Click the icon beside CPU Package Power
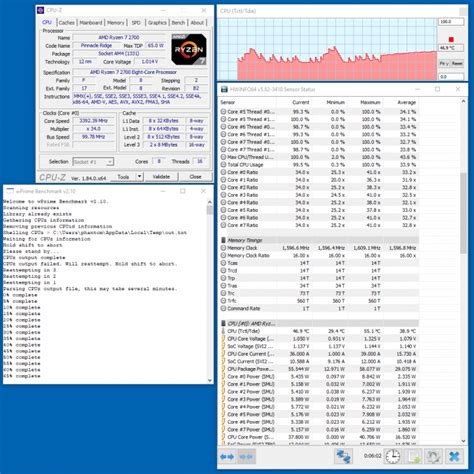 [x=223, y=369]
